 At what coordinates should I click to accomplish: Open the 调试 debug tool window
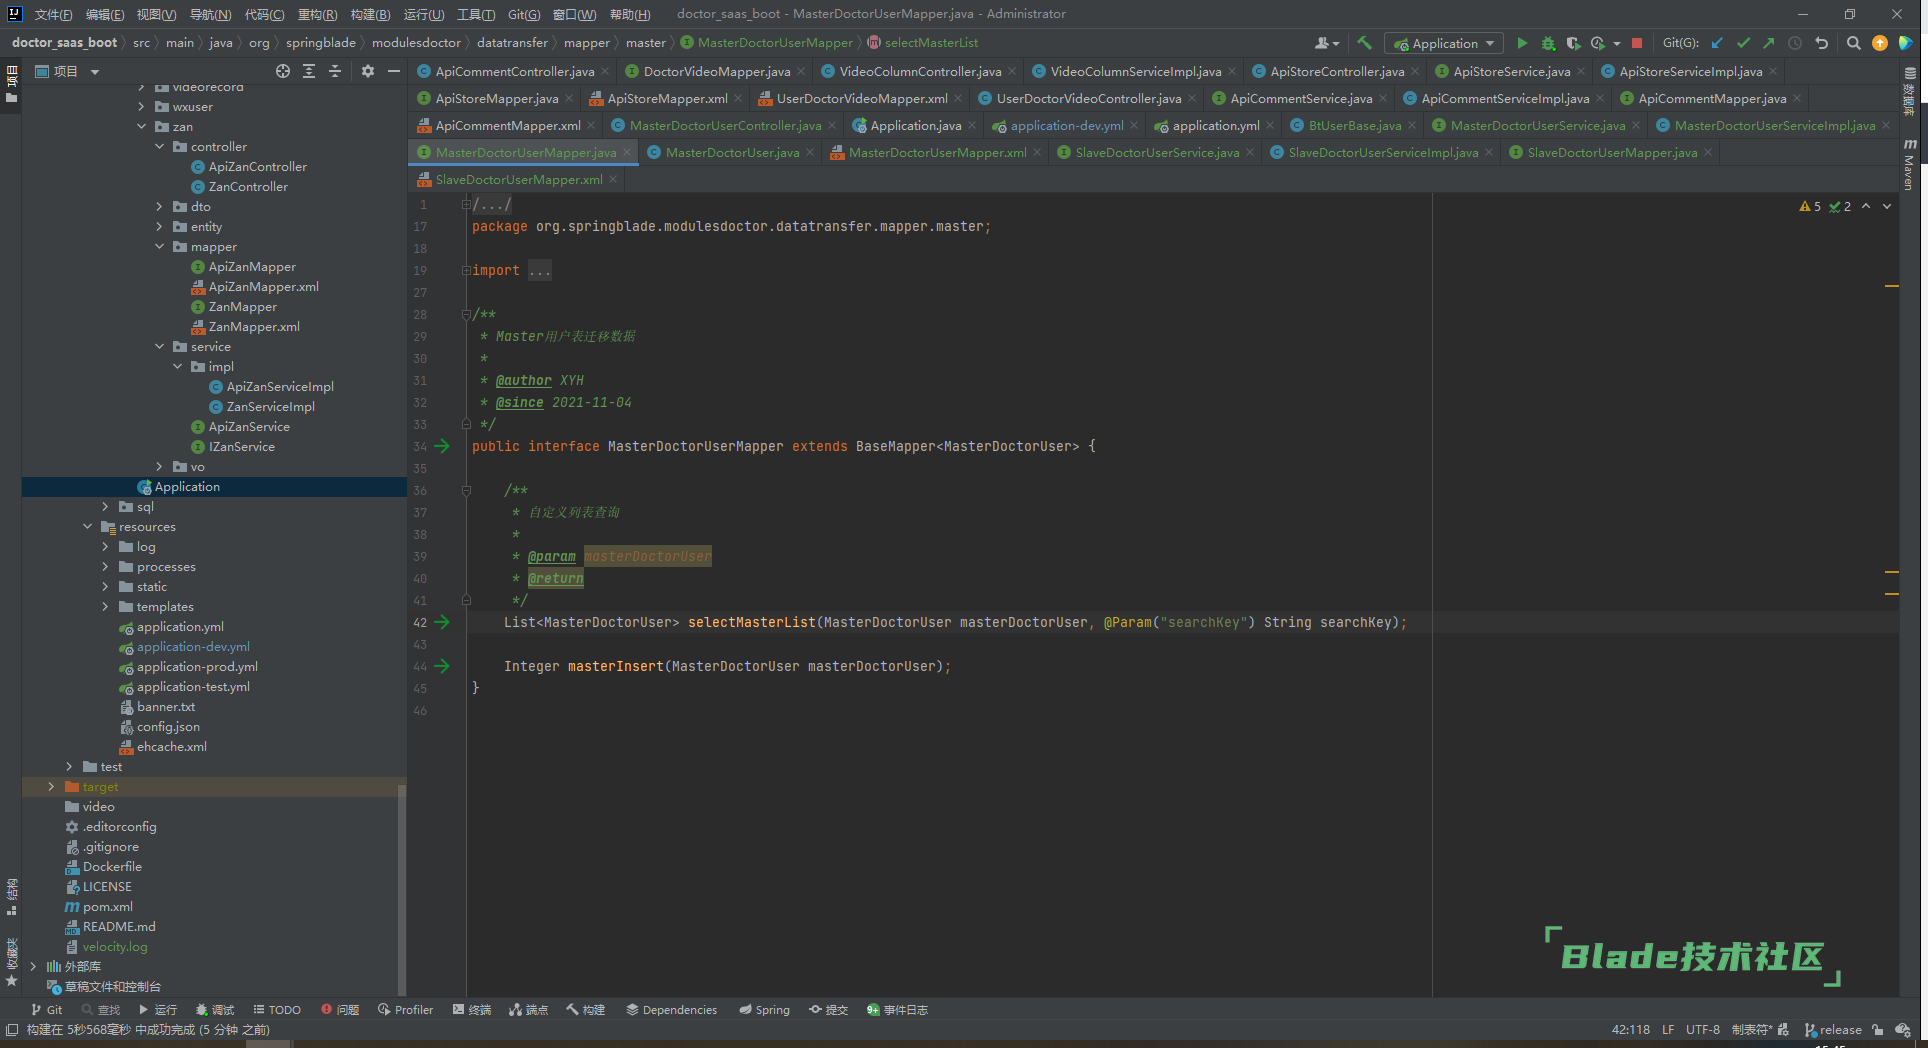pos(215,1009)
